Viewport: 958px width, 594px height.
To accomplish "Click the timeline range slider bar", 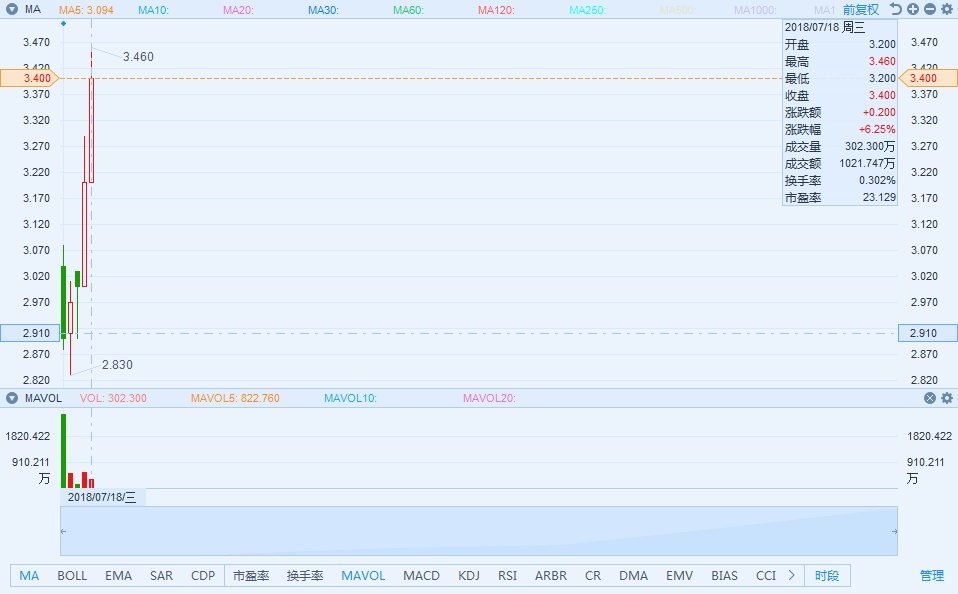I will point(478,530).
